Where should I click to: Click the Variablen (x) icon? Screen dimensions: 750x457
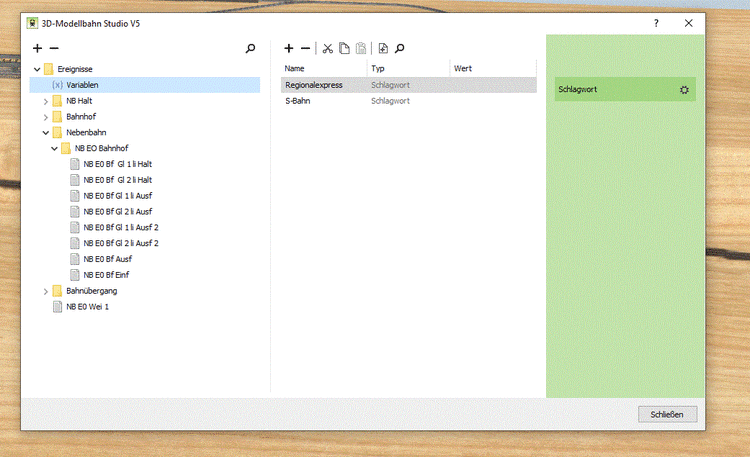[57, 85]
